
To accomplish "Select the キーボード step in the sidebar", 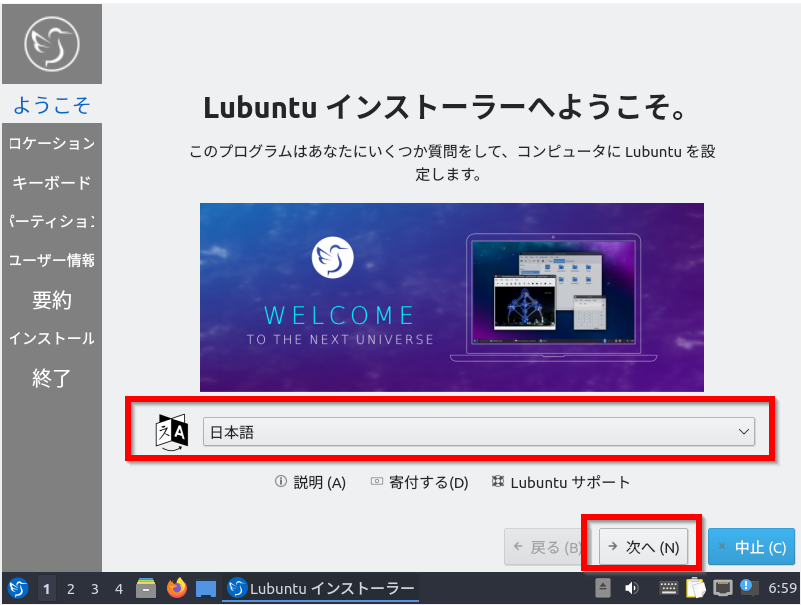I will click(x=52, y=182).
